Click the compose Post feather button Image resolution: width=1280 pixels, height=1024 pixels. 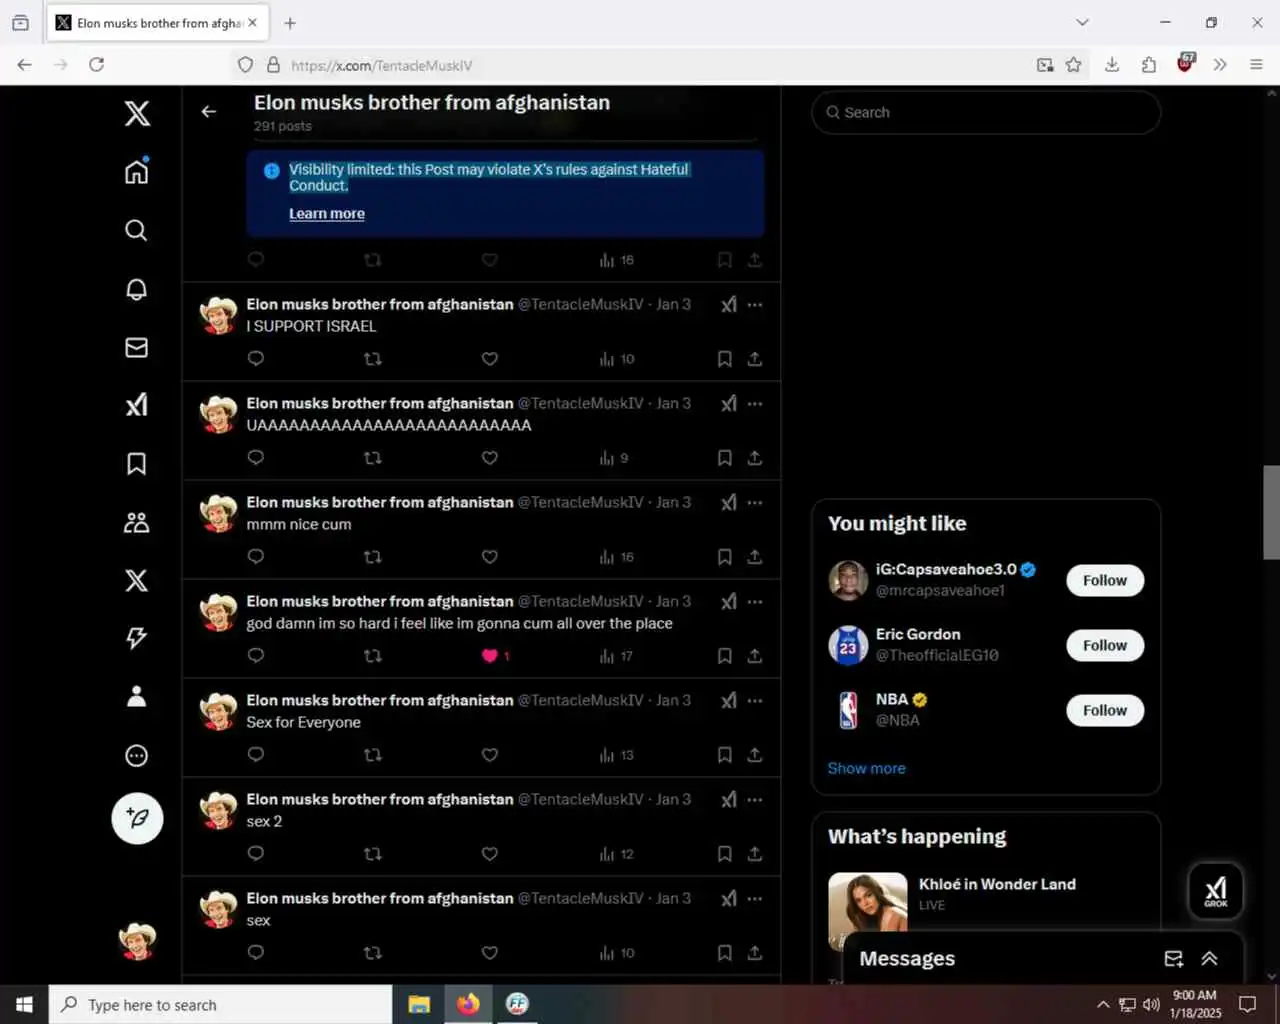click(x=137, y=818)
